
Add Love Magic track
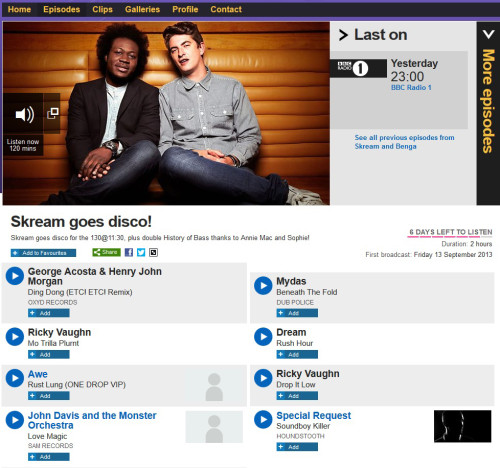pos(49,457)
